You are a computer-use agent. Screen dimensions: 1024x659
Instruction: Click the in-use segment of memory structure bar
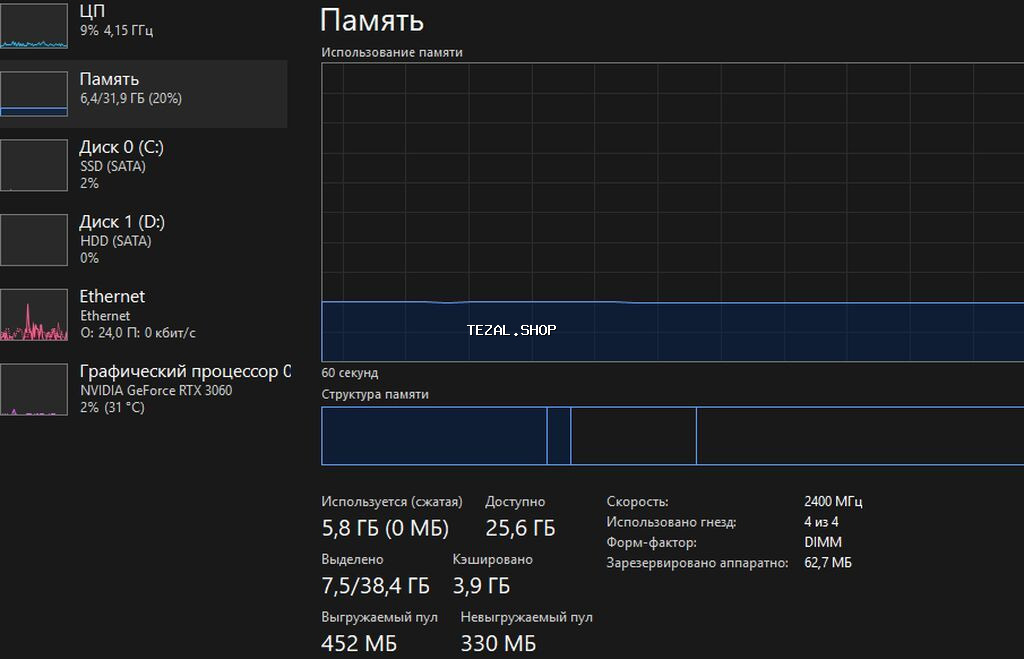[x=434, y=436]
